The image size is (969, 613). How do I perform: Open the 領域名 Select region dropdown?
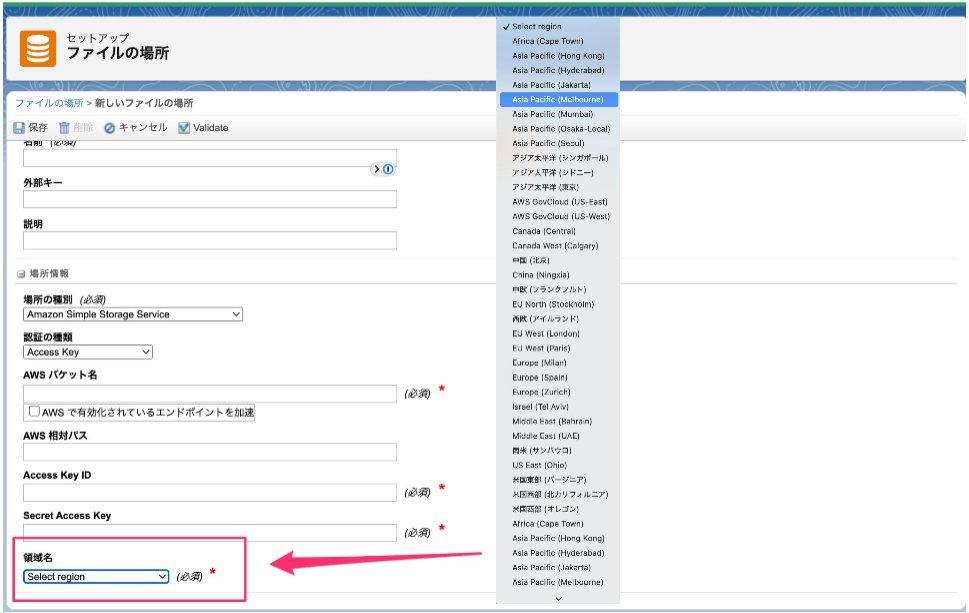tap(96, 577)
